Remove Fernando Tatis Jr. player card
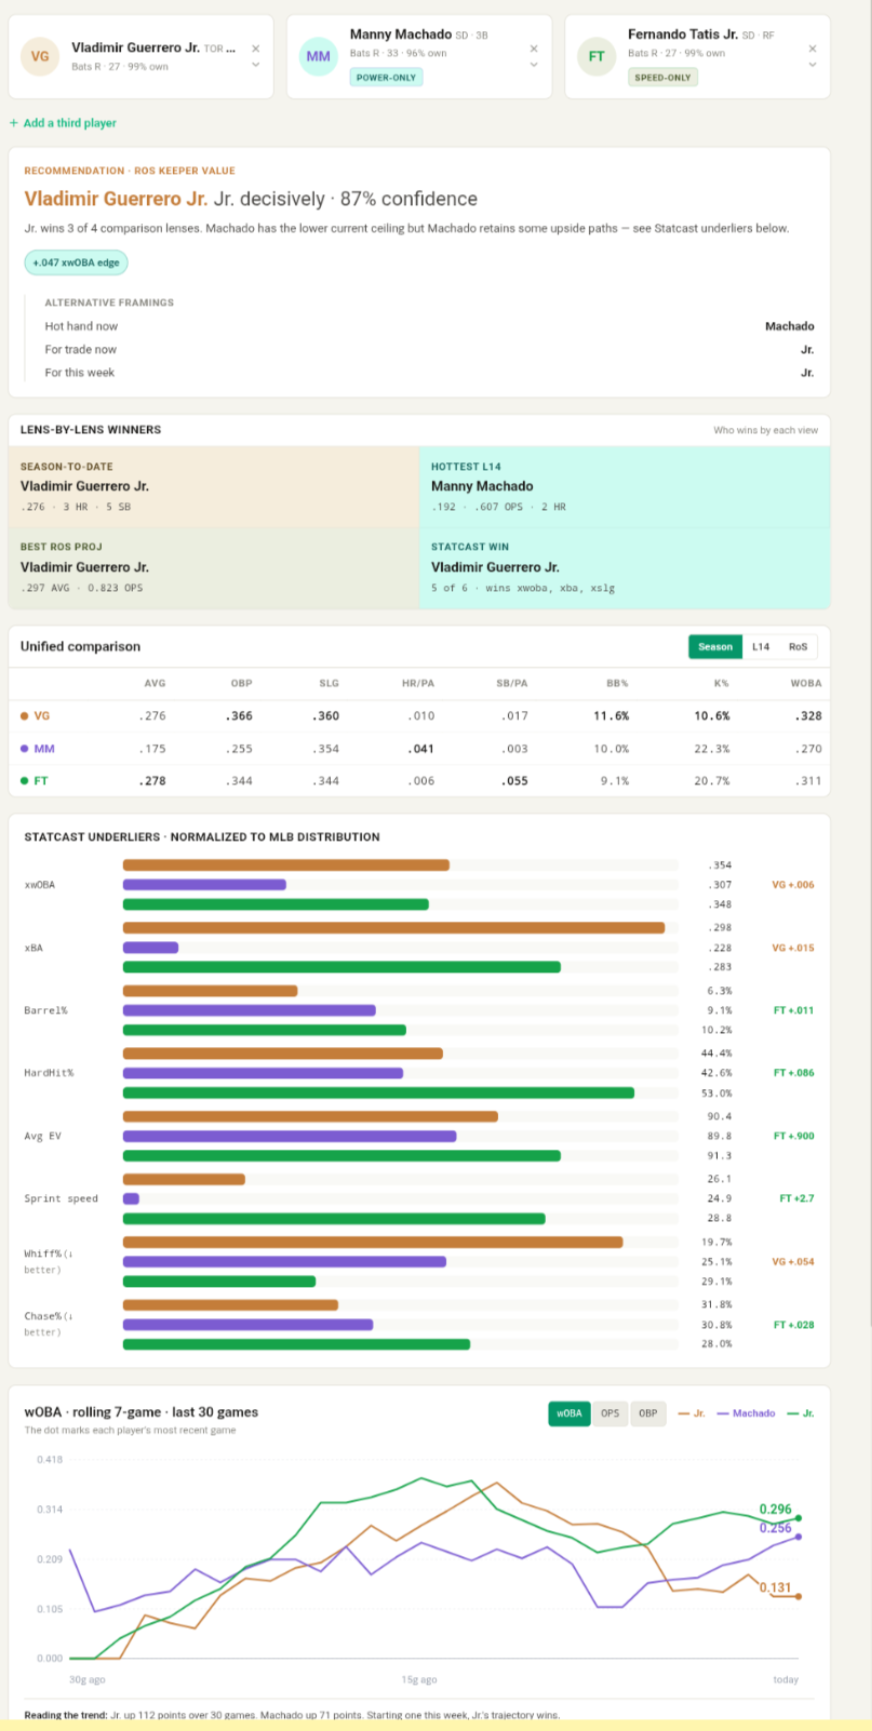This screenshot has width=872, height=1731. 812,48
